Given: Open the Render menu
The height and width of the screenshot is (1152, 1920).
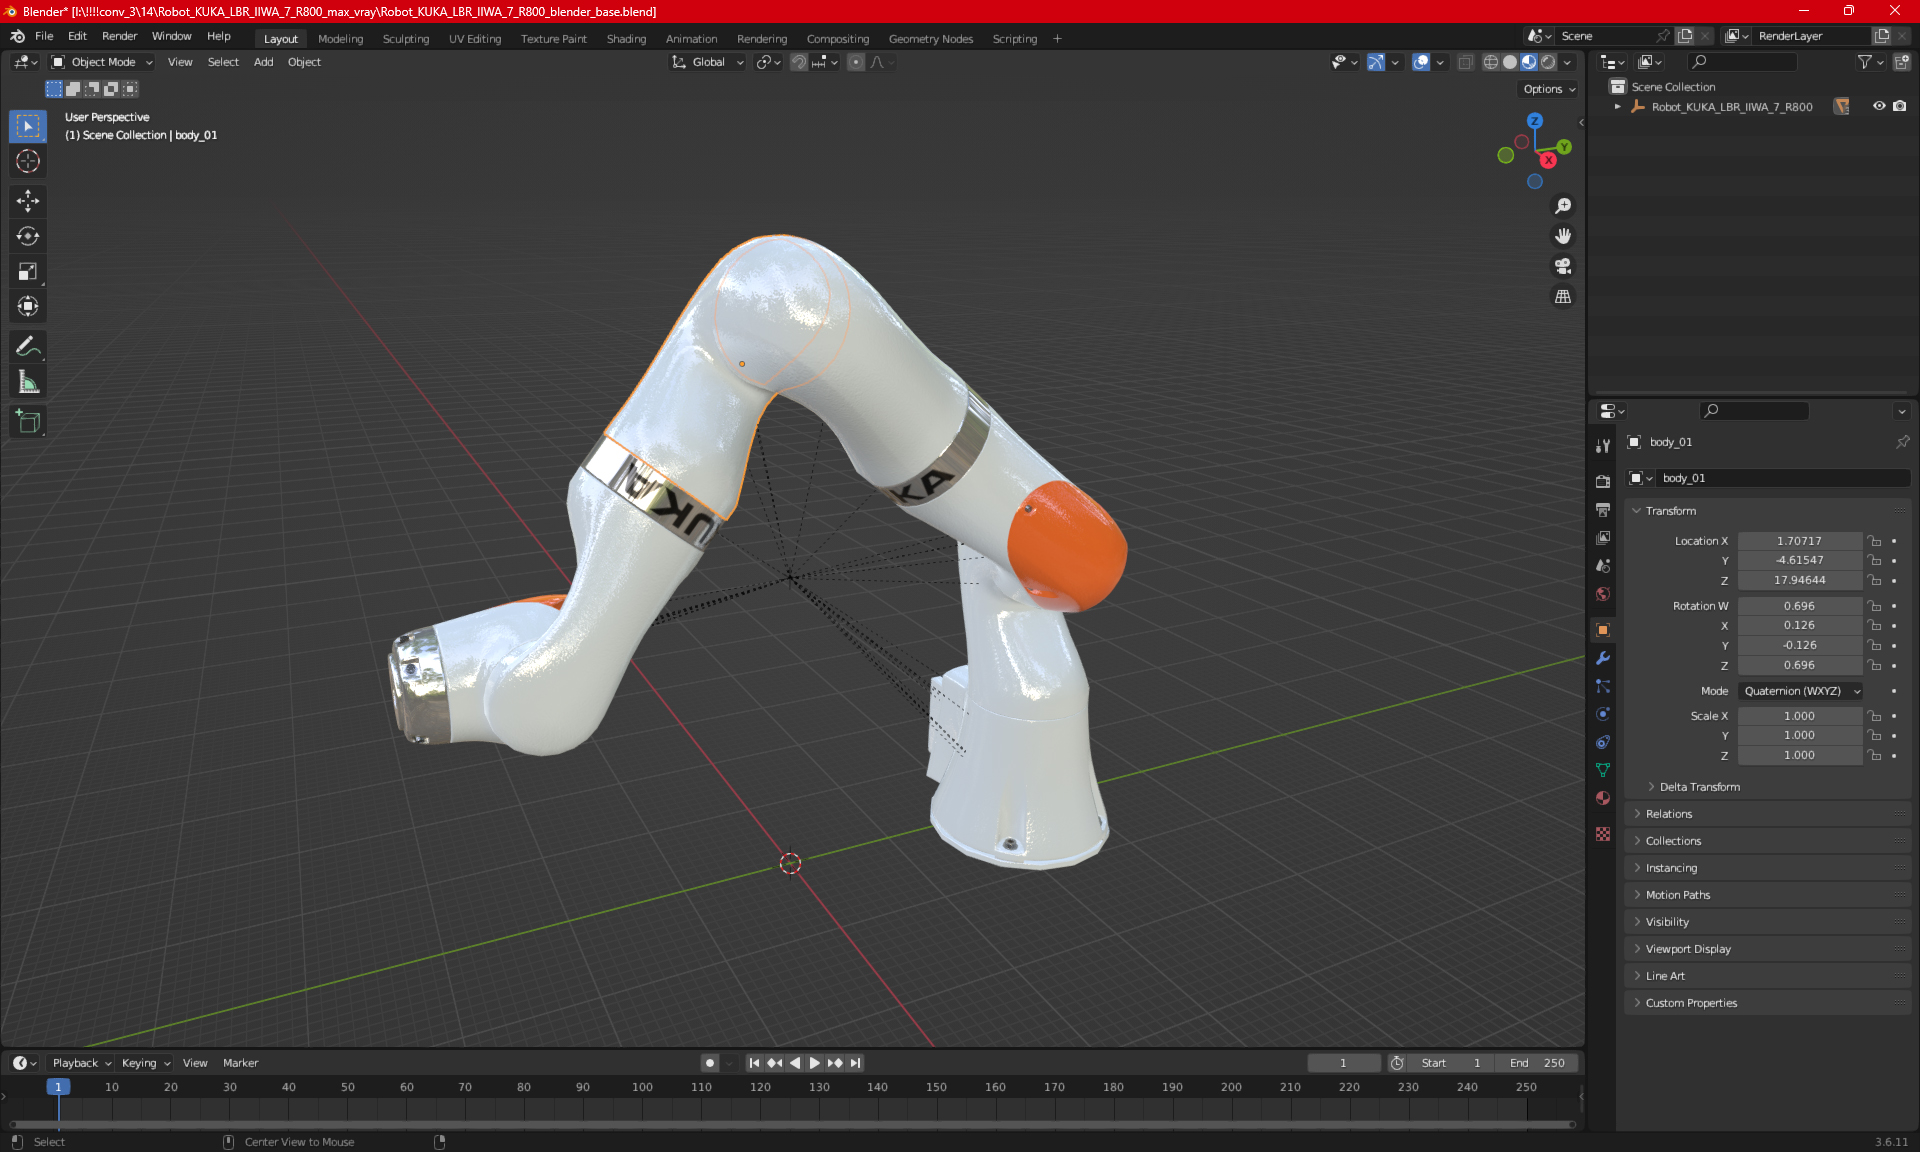Looking at the screenshot, I should click(x=119, y=36).
